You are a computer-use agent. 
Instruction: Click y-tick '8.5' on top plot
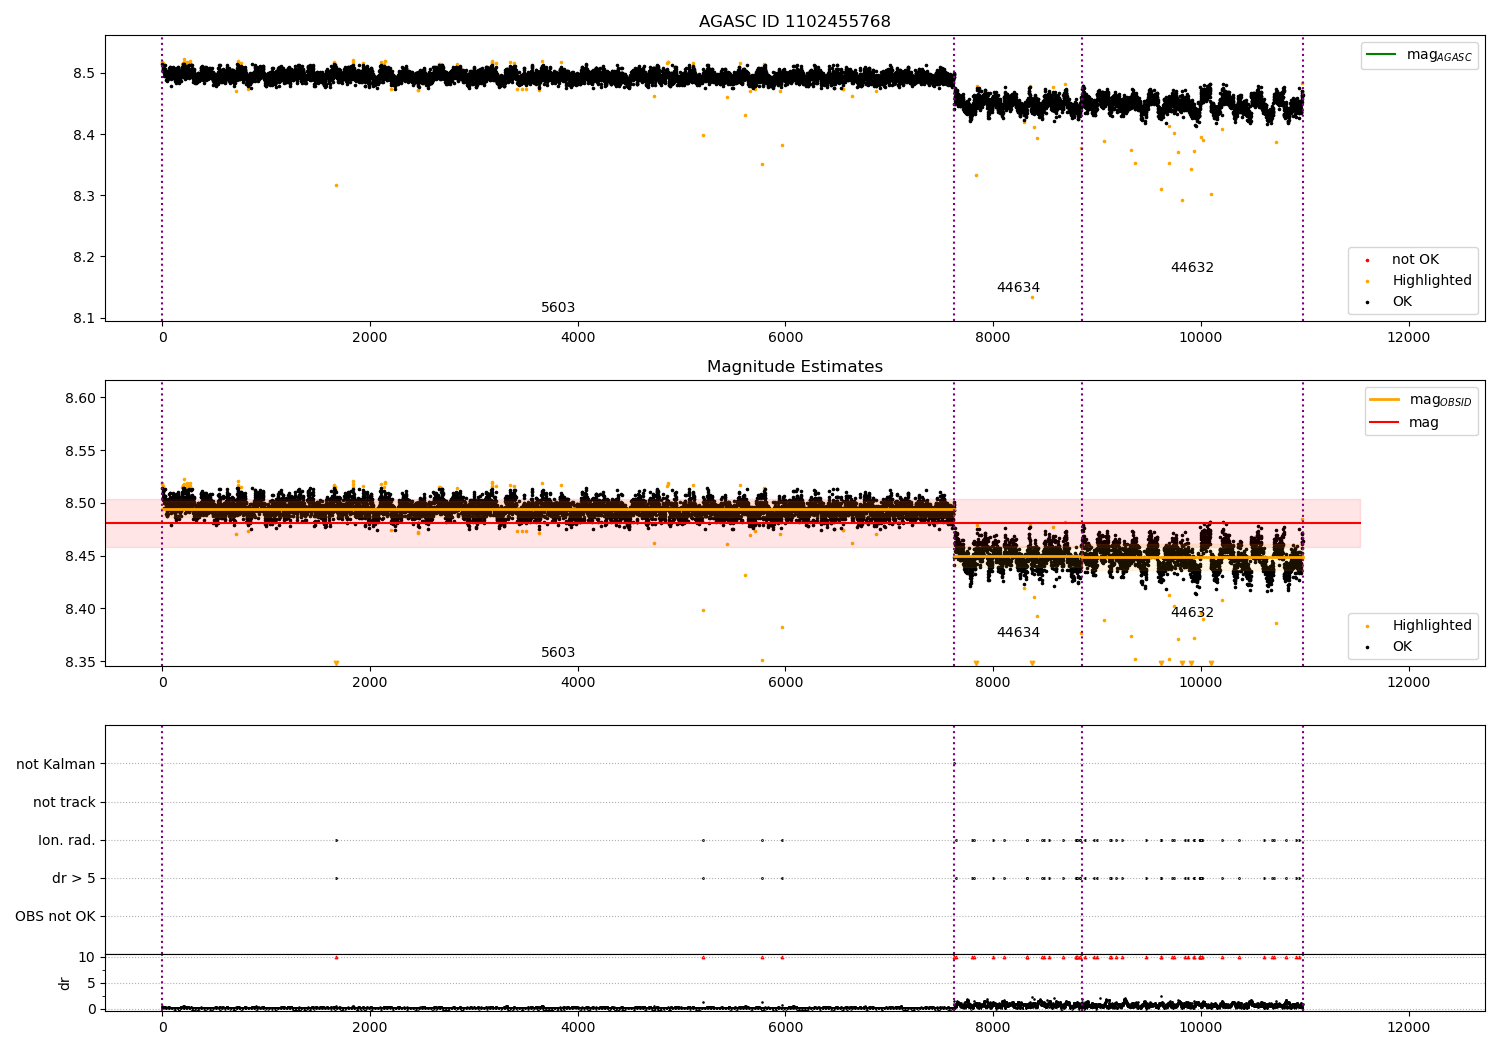tap(84, 74)
